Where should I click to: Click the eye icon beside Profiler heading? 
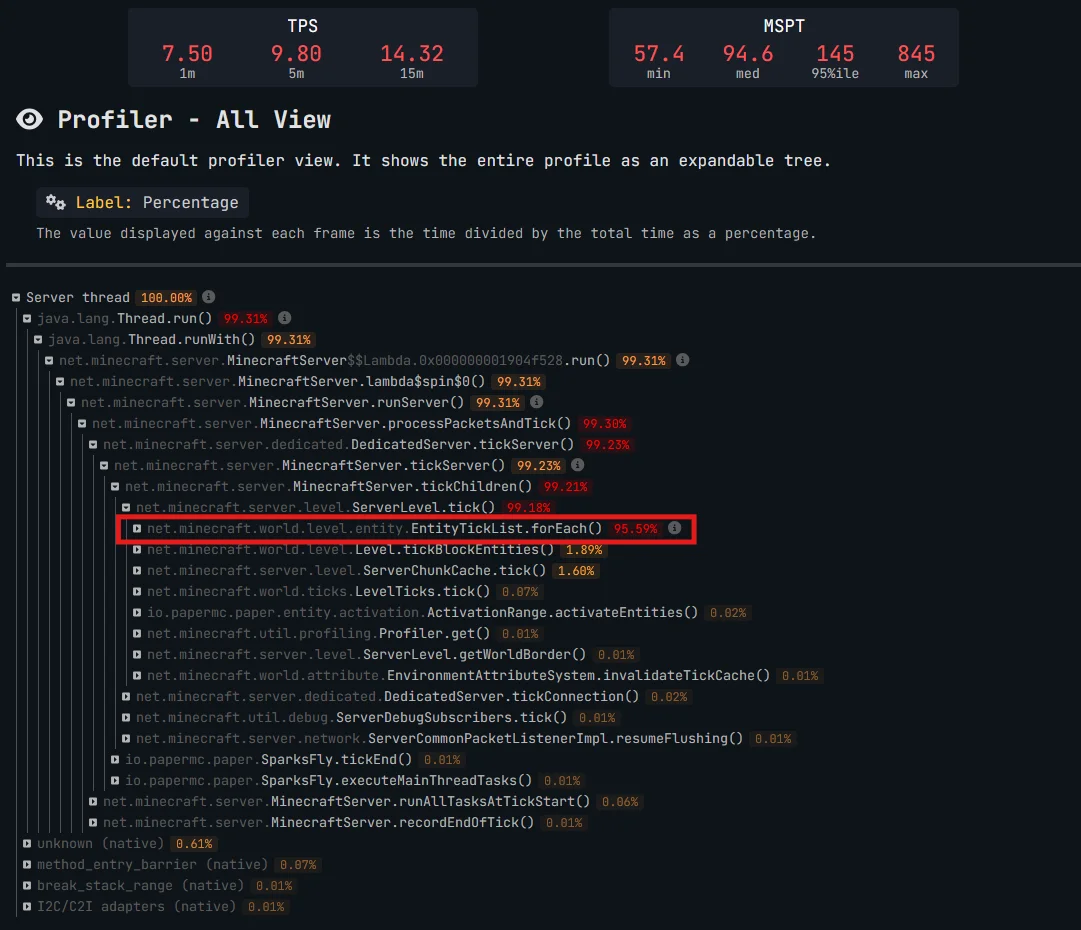(x=29, y=119)
